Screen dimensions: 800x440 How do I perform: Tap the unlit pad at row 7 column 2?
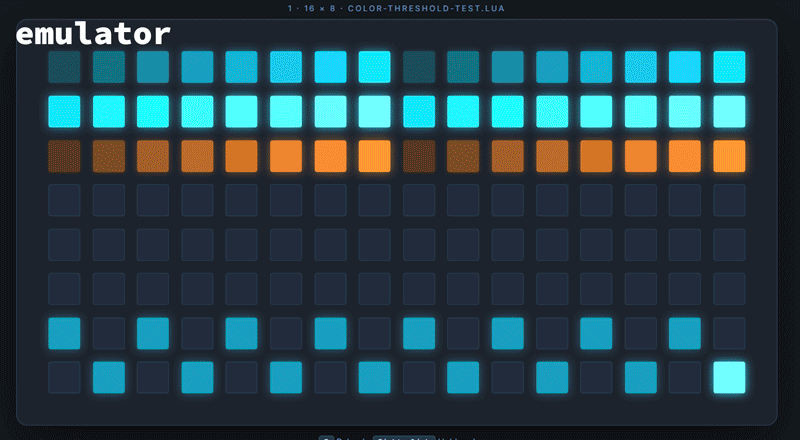(x=109, y=333)
